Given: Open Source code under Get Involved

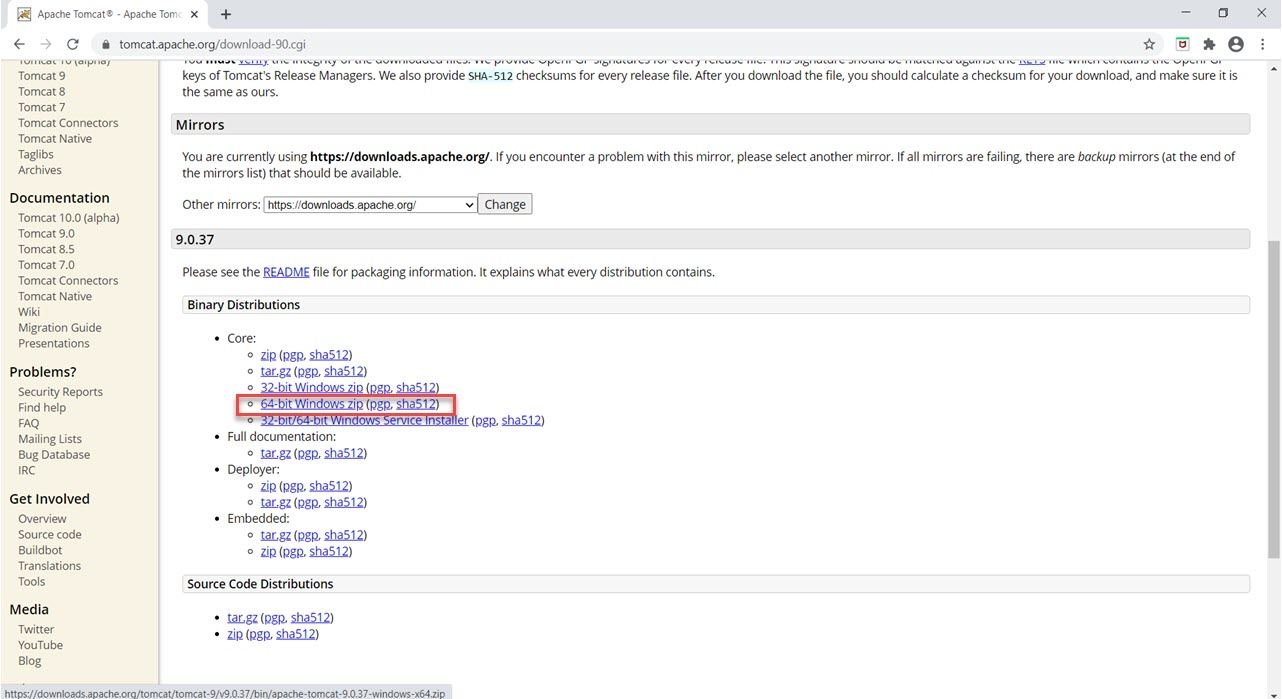Looking at the screenshot, I should pos(50,535).
